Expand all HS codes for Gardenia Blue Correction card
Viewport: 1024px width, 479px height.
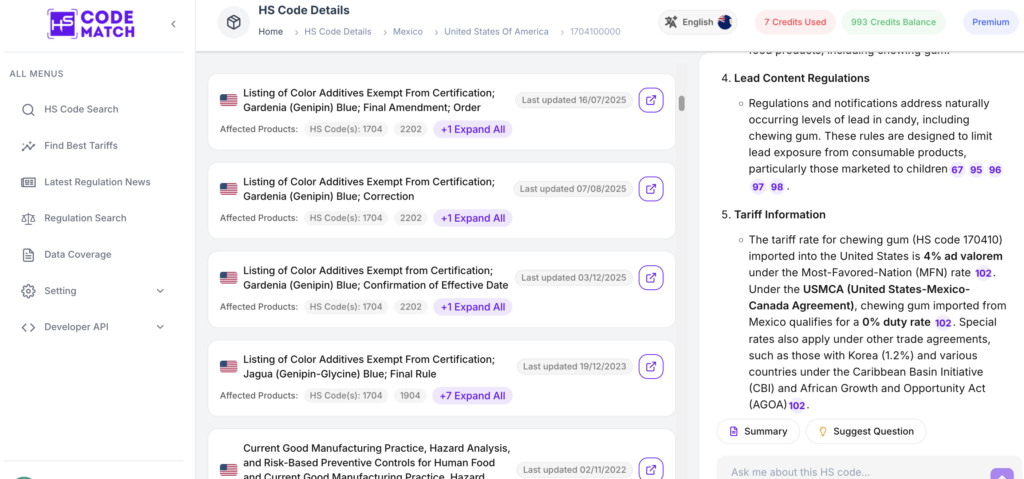point(473,218)
